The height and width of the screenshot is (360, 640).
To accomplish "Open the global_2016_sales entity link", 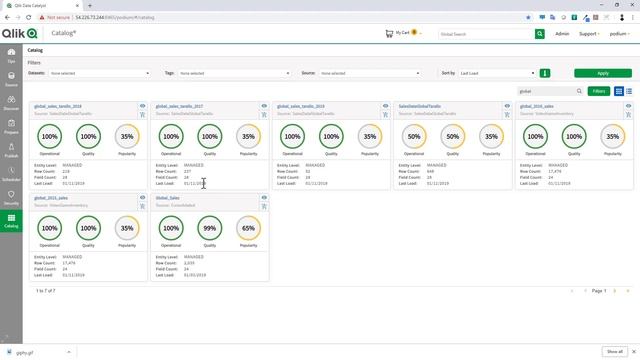I will click(x=536, y=106).
